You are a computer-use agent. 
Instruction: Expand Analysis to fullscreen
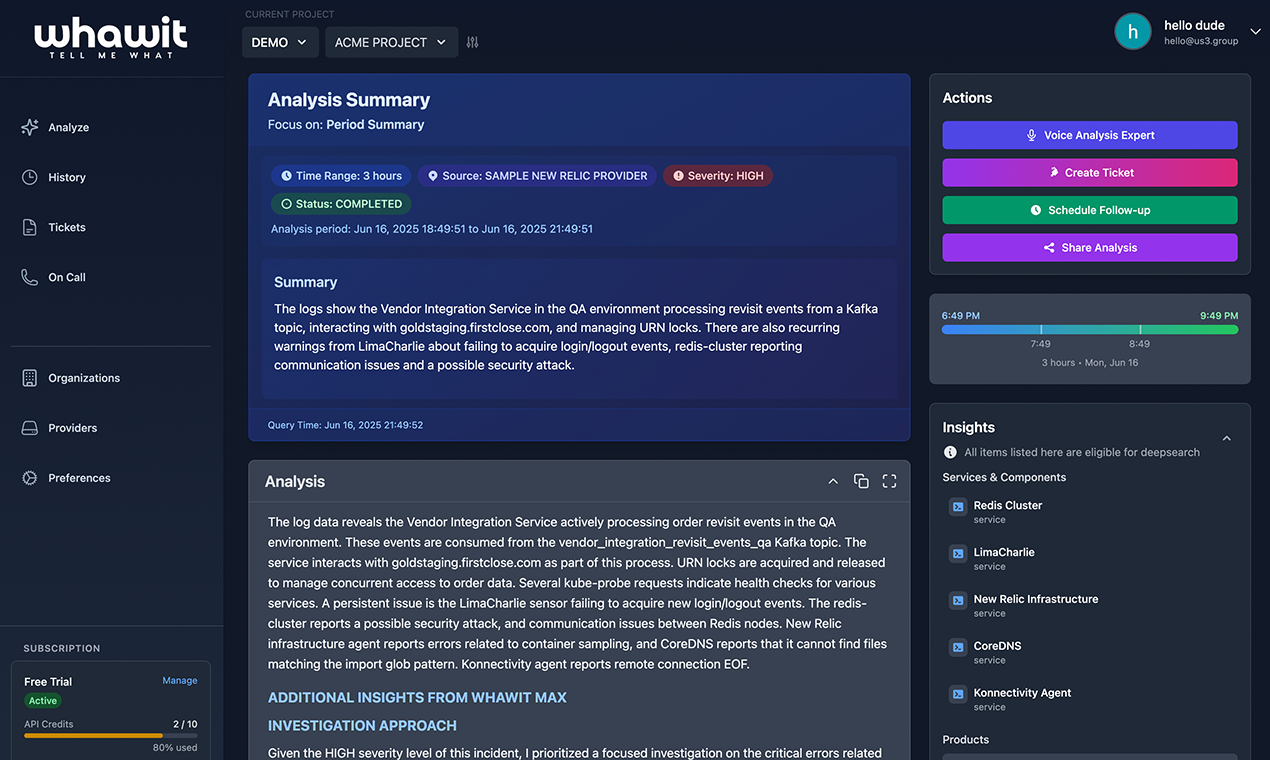click(889, 482)
